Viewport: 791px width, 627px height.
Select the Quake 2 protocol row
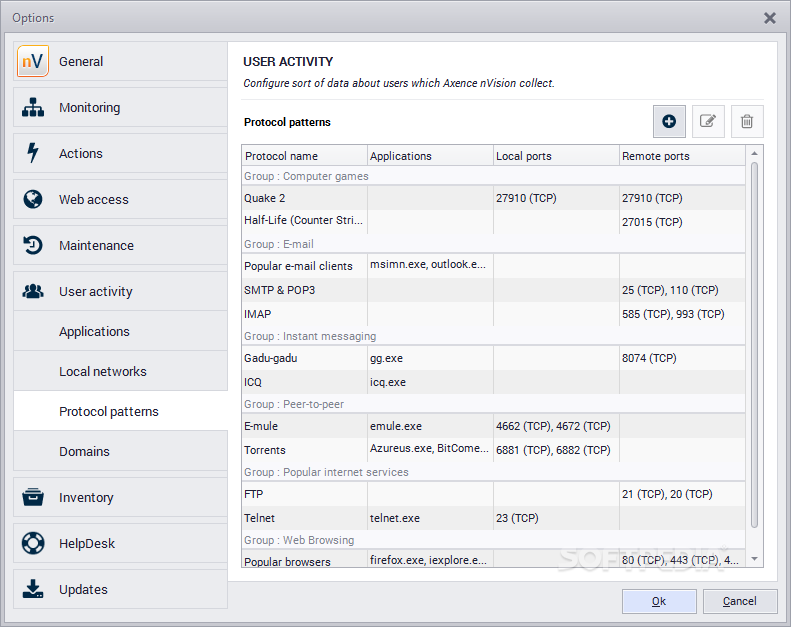493,198
